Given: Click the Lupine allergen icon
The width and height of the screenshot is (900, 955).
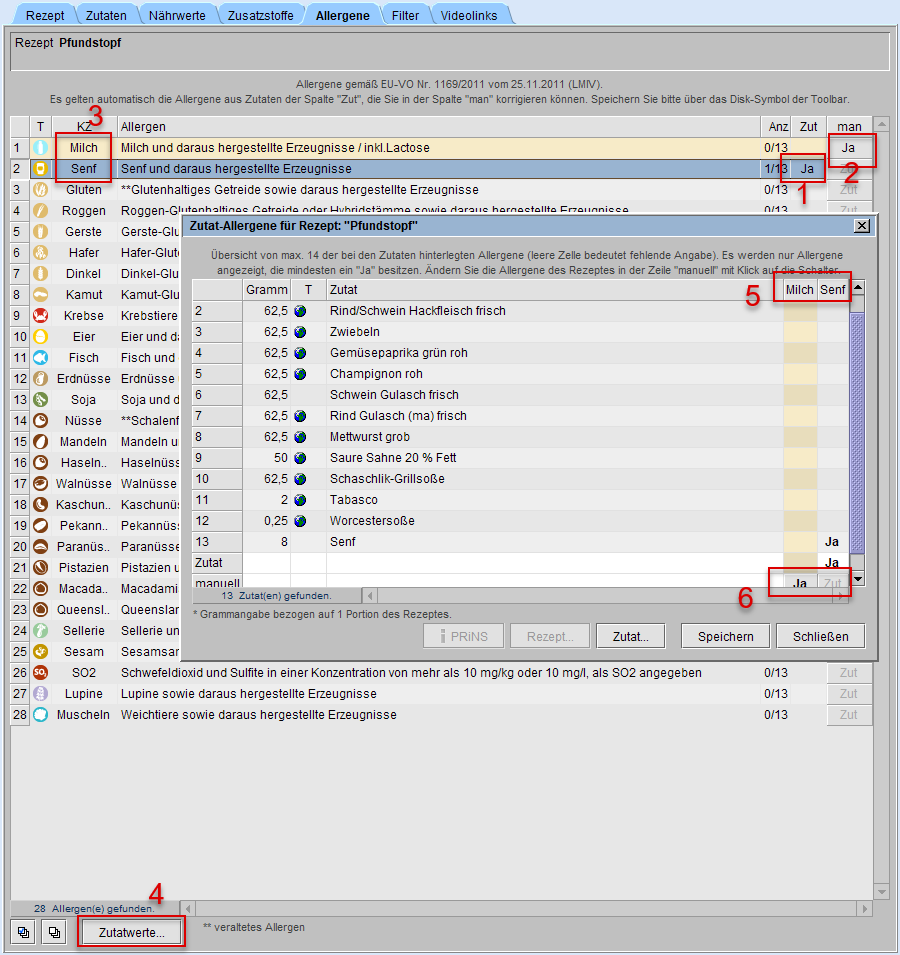Looking at the screenshot, I should coord(41,694).
